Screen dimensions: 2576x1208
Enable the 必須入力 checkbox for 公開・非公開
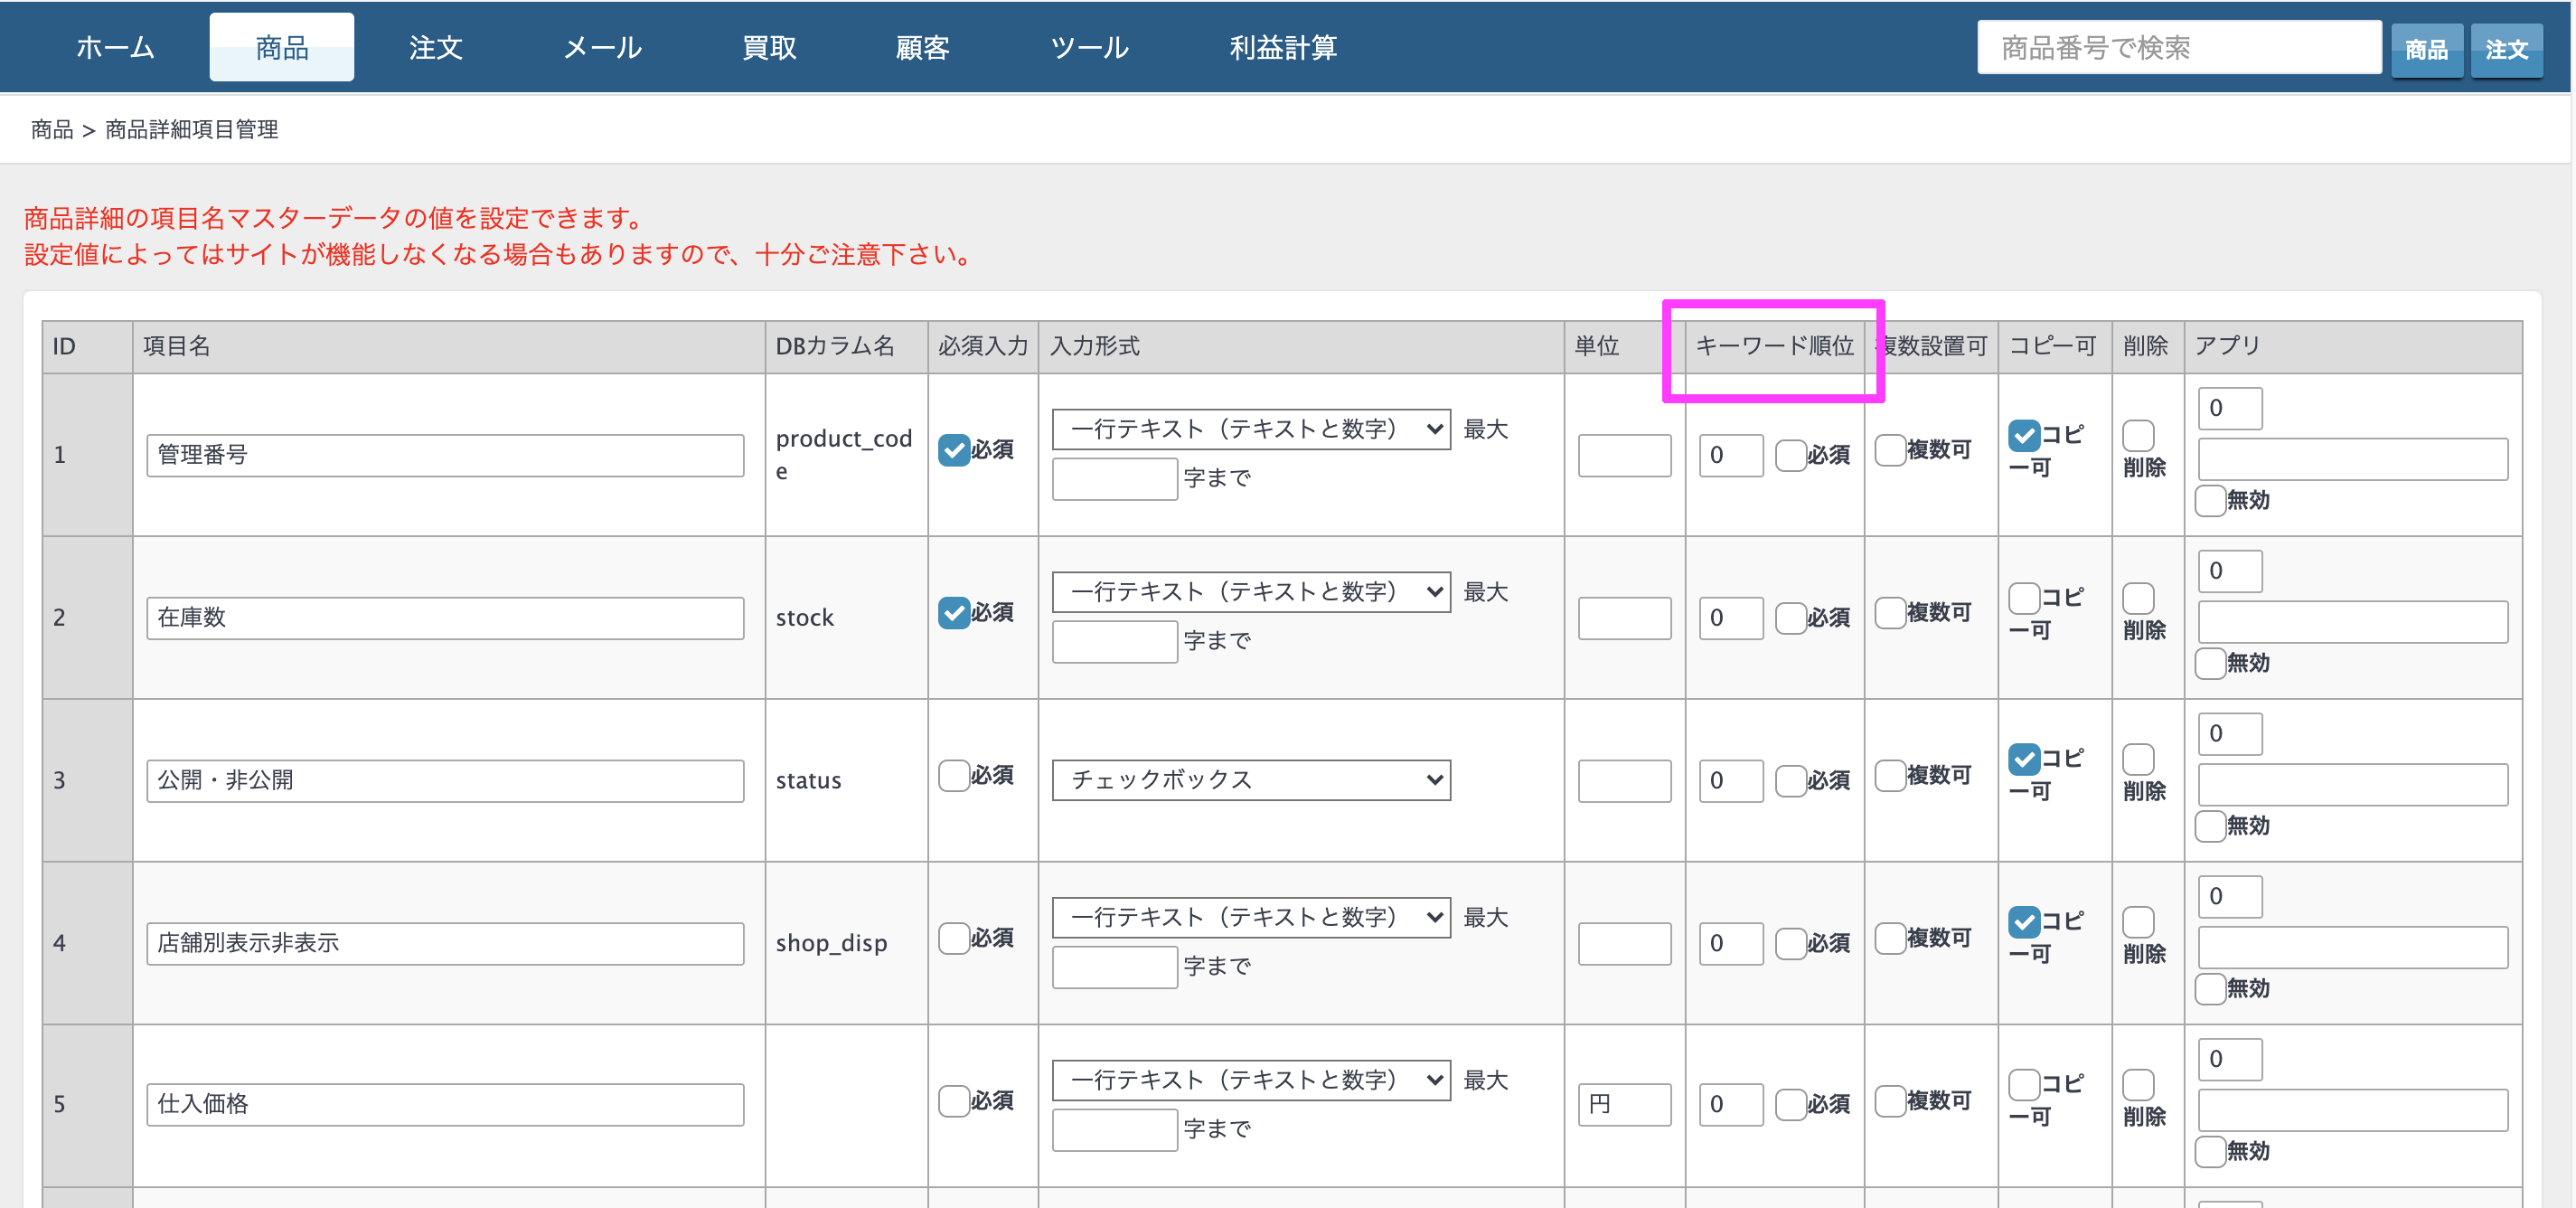pyautogui.click(x=954, y=775)
